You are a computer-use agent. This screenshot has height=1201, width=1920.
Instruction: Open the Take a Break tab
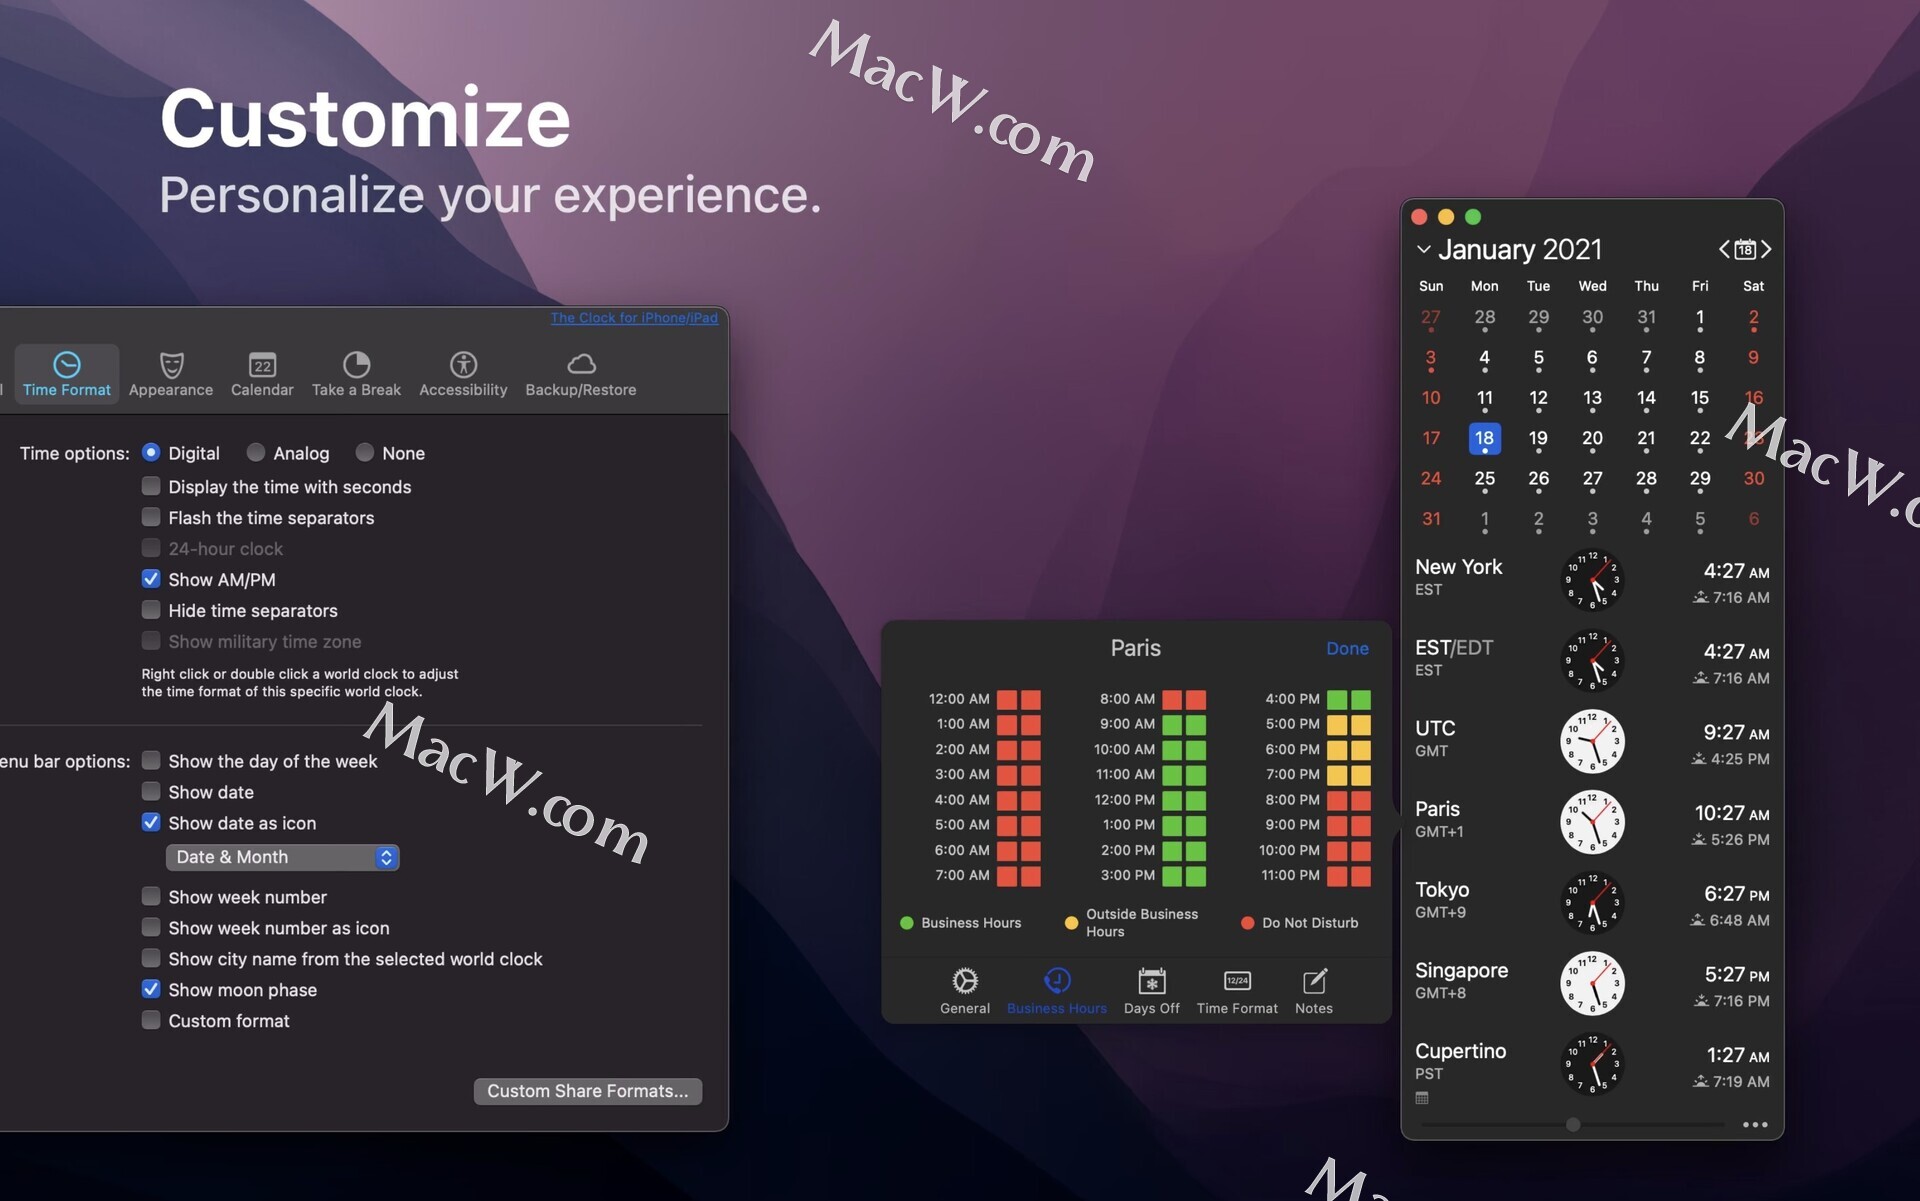coord(356,374)
